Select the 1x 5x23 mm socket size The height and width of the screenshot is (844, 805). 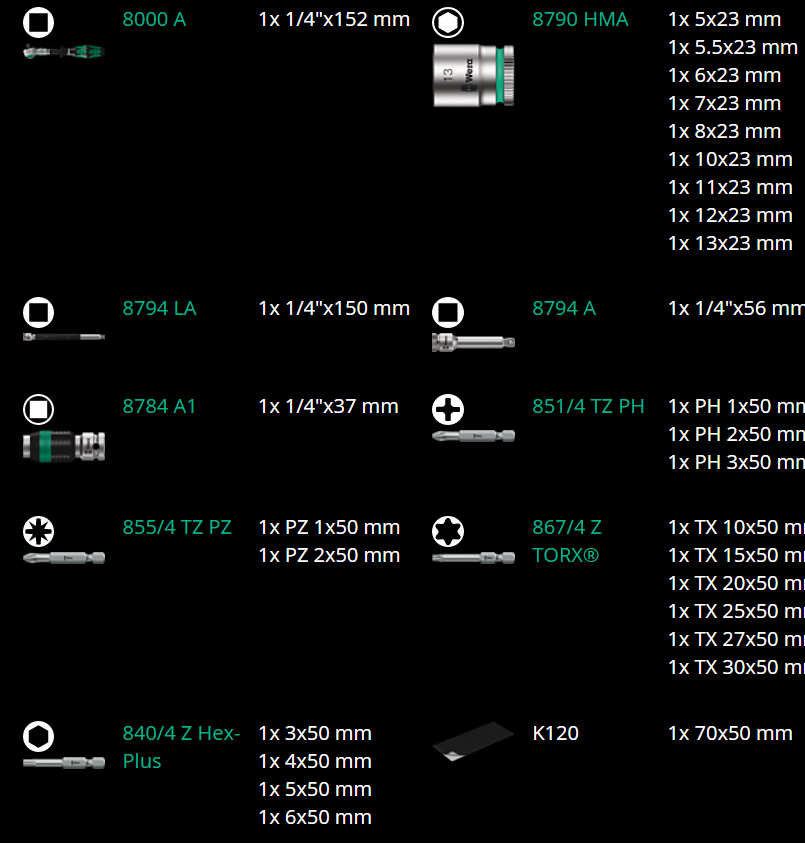tap(724, 20)
